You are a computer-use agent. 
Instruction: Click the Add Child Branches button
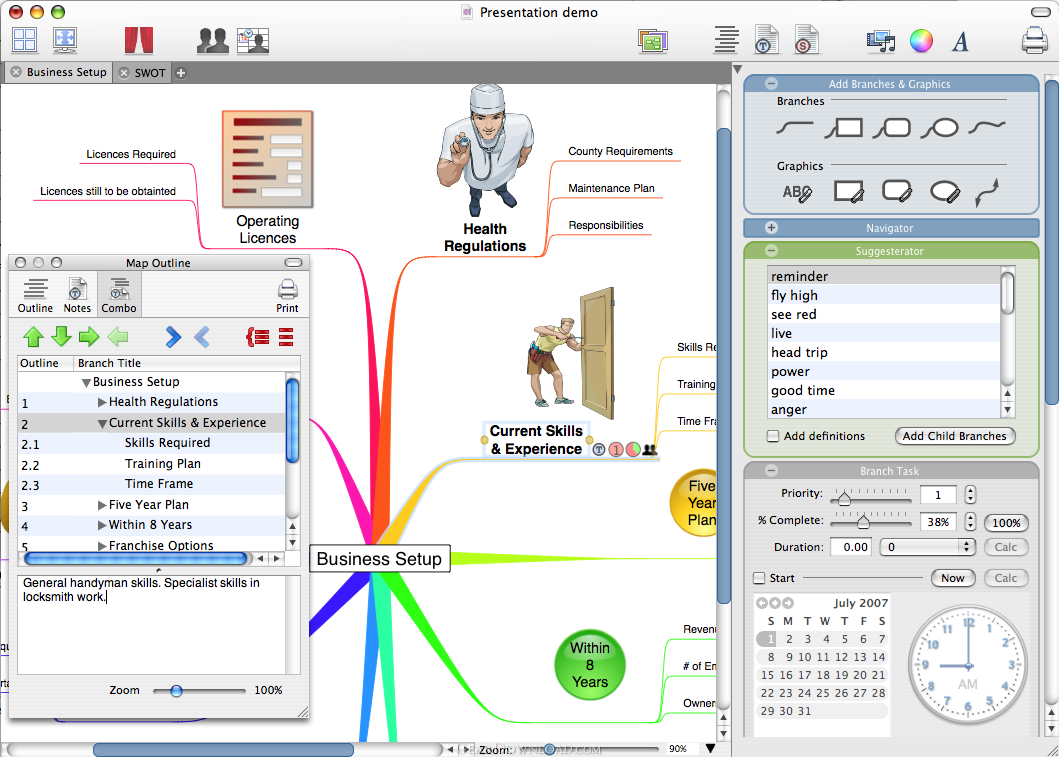(x=954, y=436)
